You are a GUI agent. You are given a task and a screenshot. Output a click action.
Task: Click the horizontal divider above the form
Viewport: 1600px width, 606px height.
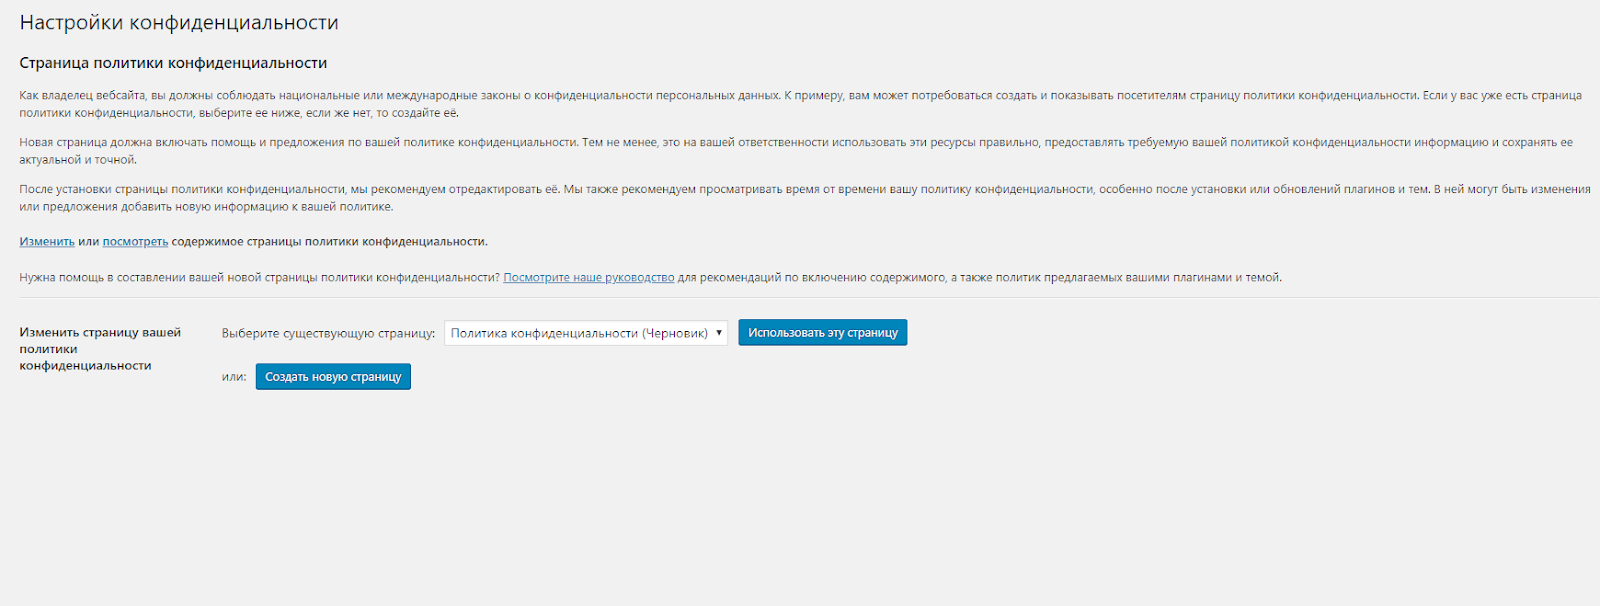tap(800, 297)
